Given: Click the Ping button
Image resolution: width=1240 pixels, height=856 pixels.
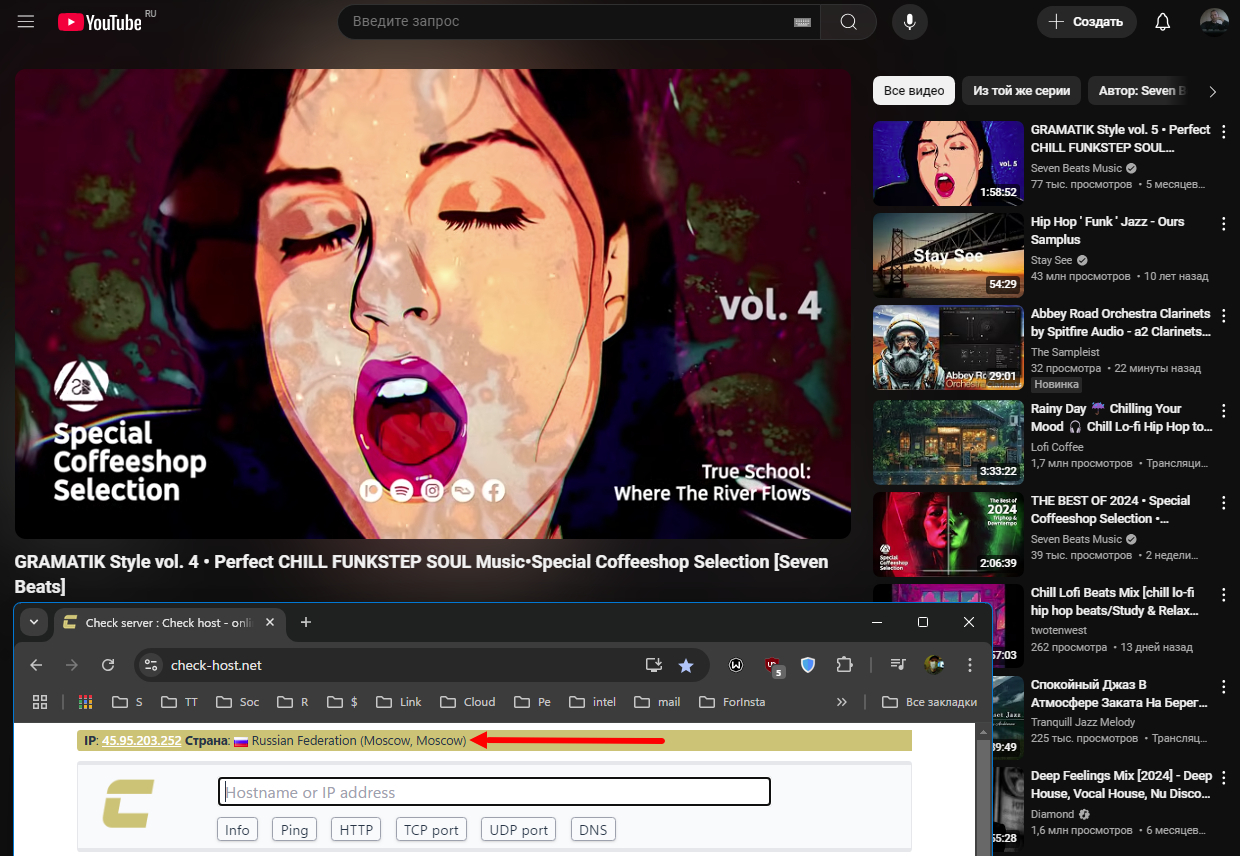Looking at the screenshot, I should (x=294, y=830).
